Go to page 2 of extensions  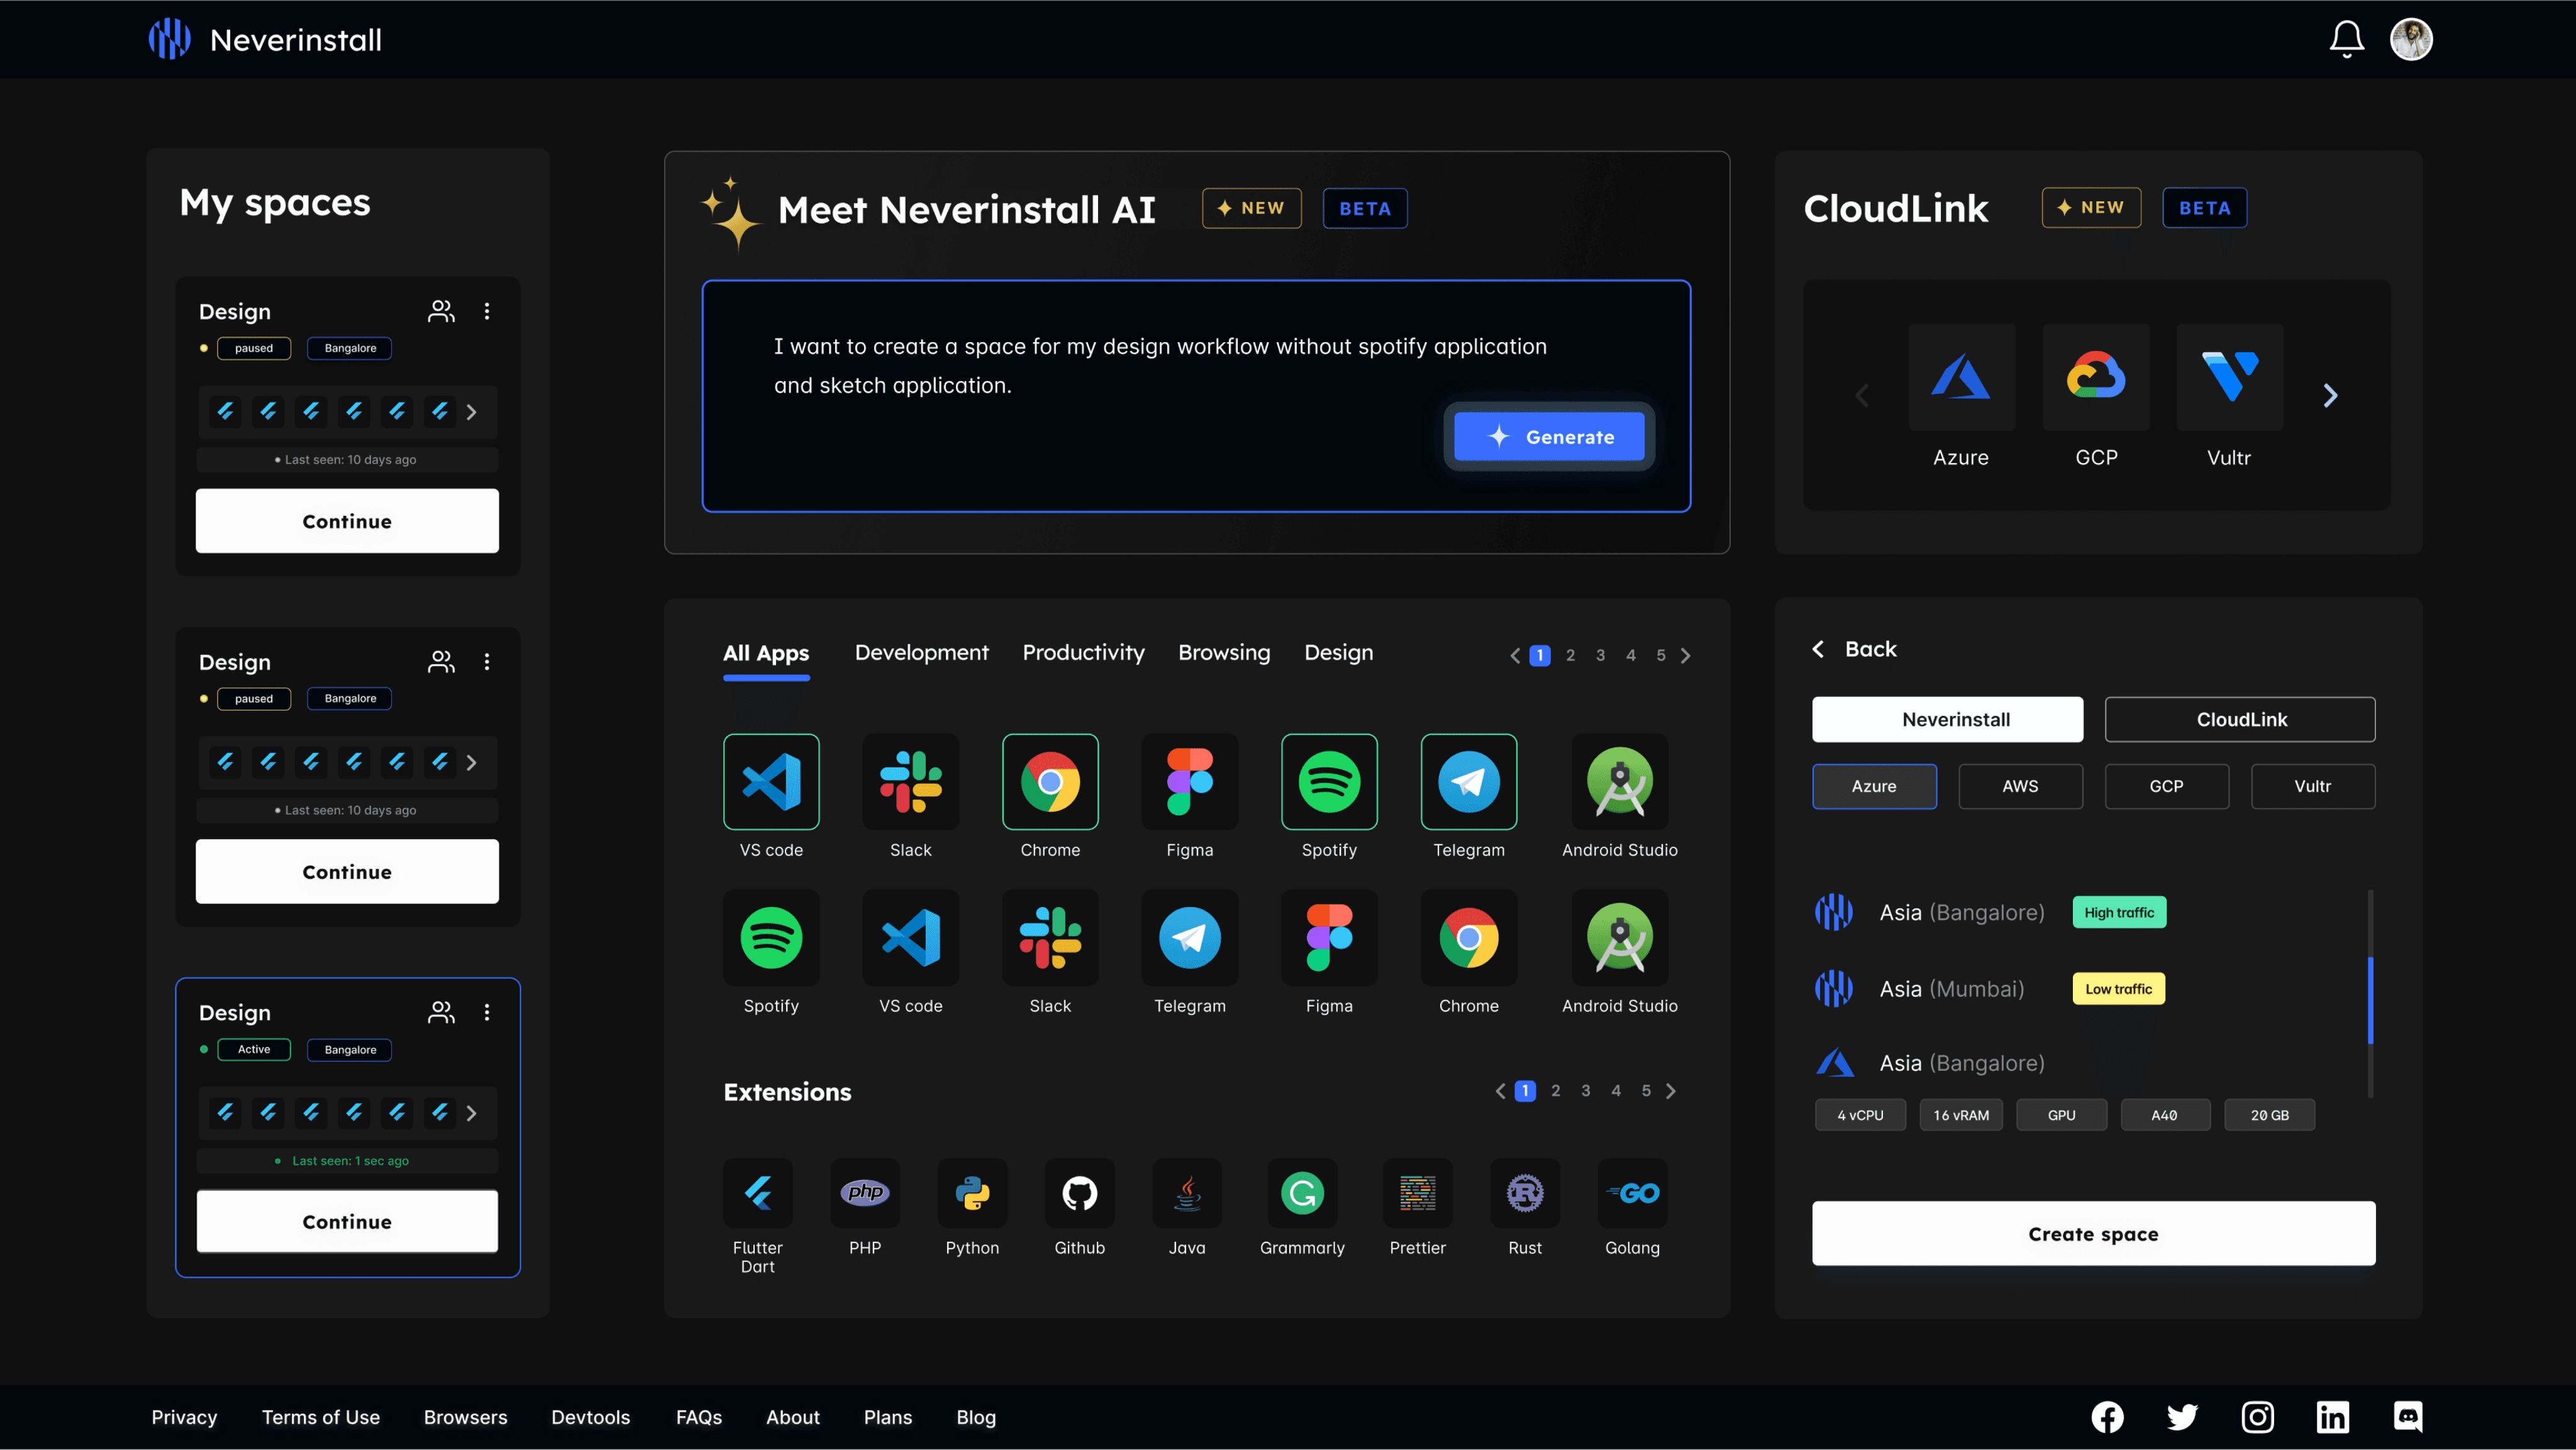coord(1555,1091)
